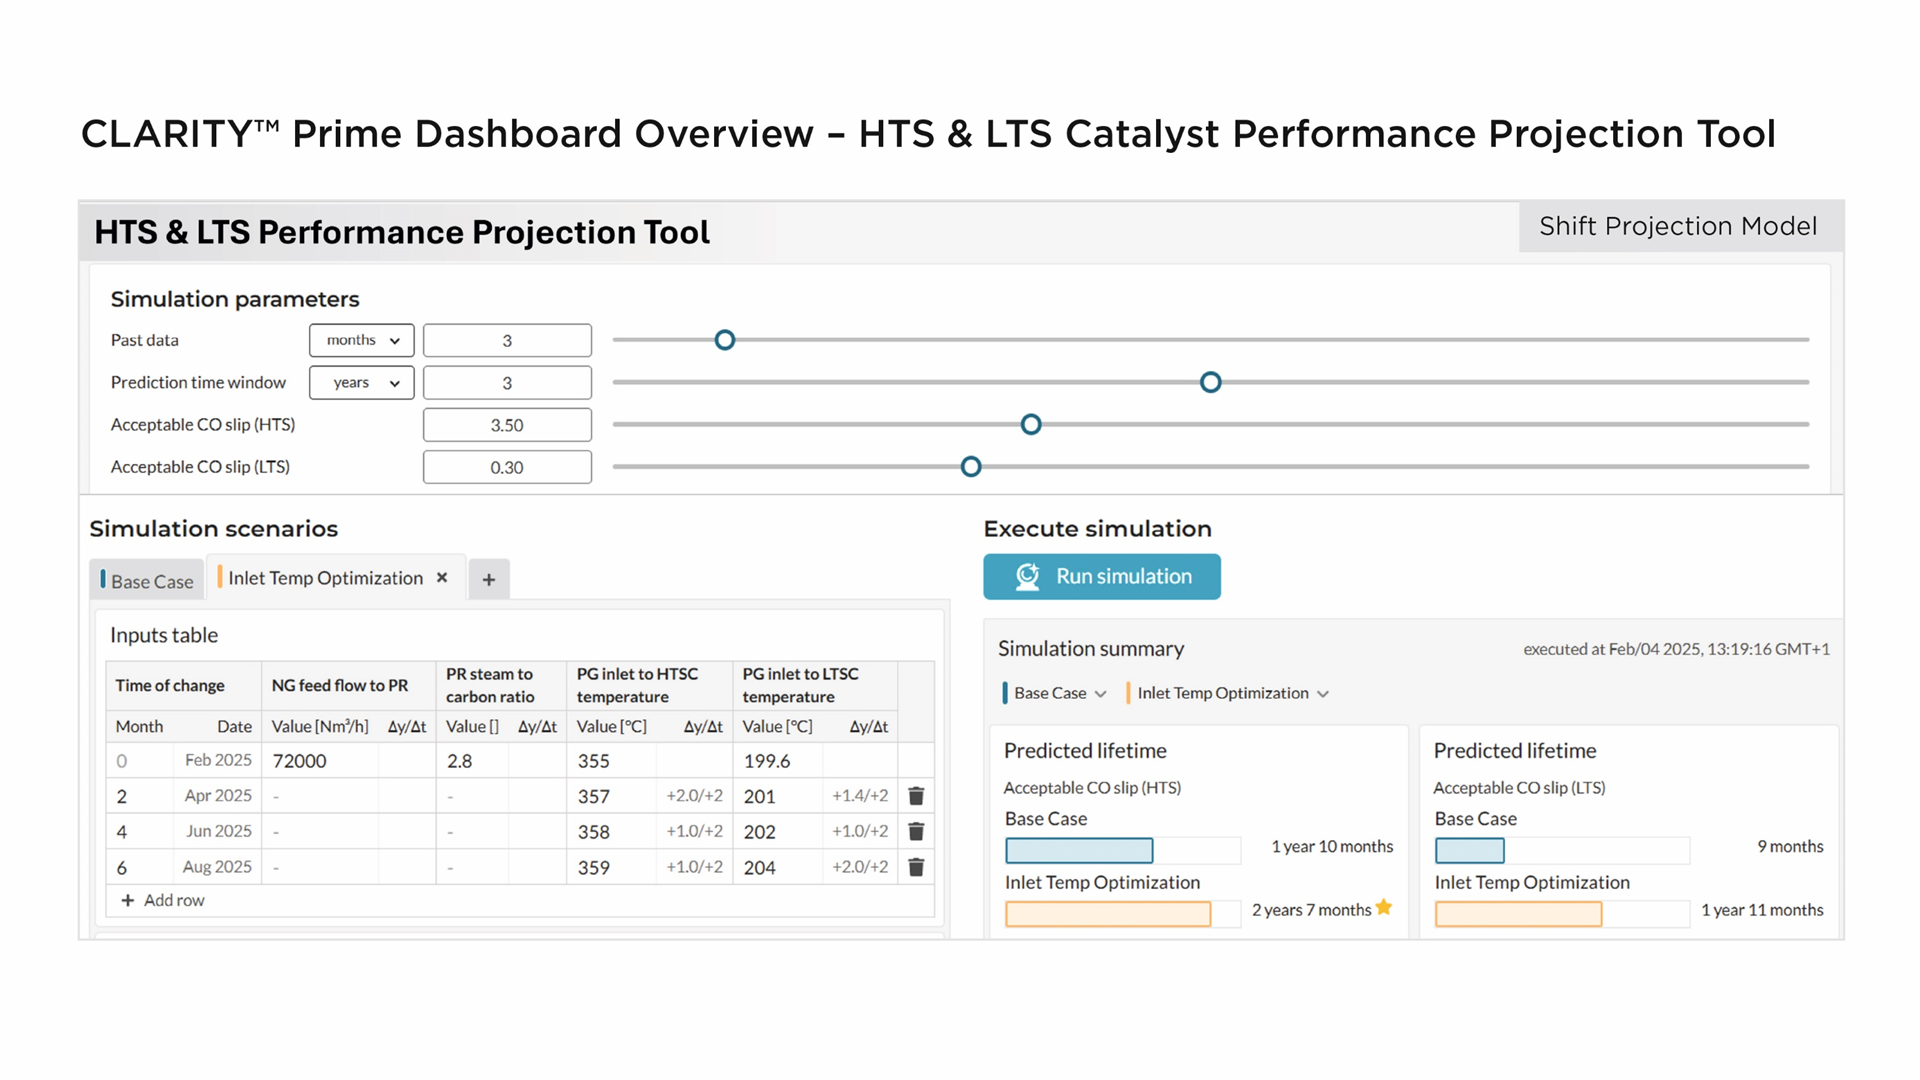Screen dimensions: 1920x1080
Task: Click the Apr 2025 date cell
Action: pyautogui.click(x=217, y=796)
